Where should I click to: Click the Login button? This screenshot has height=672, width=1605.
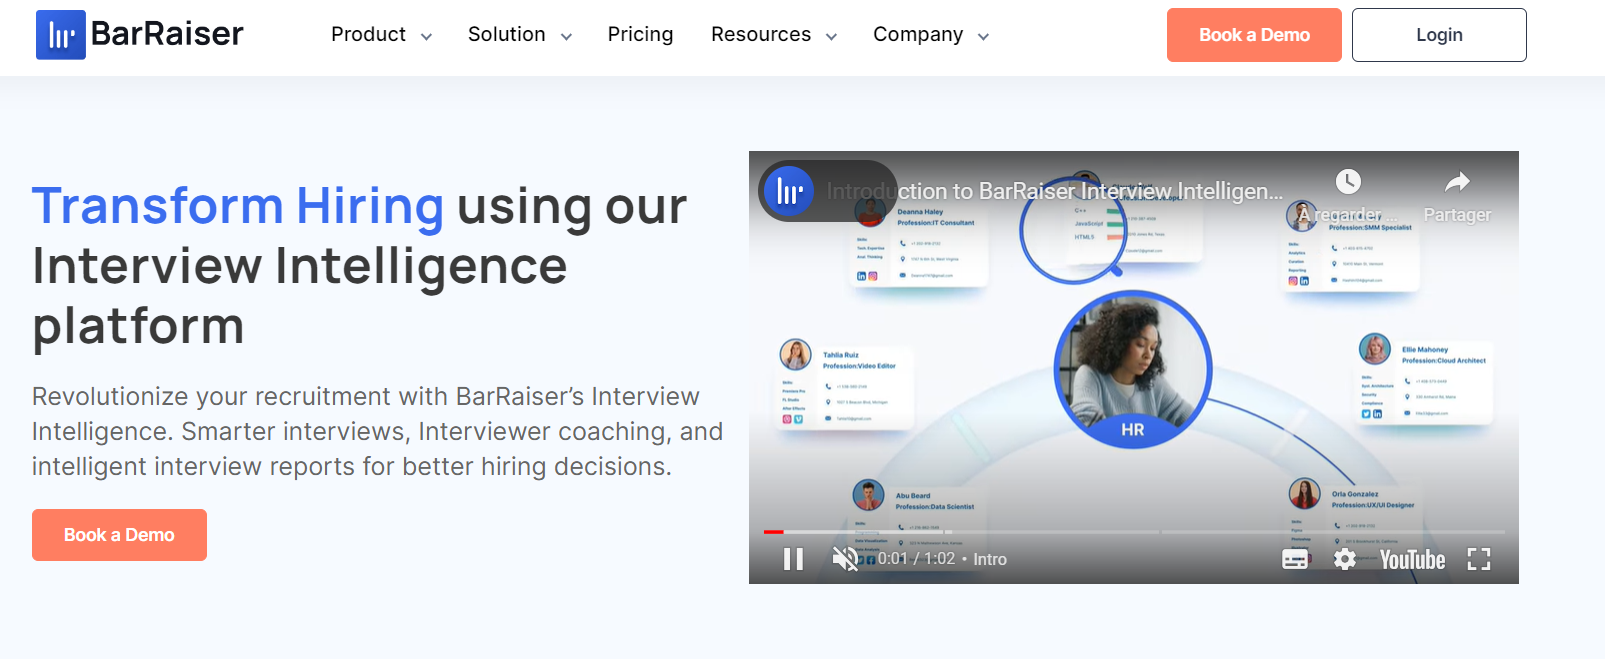[x=1438, y=35]
